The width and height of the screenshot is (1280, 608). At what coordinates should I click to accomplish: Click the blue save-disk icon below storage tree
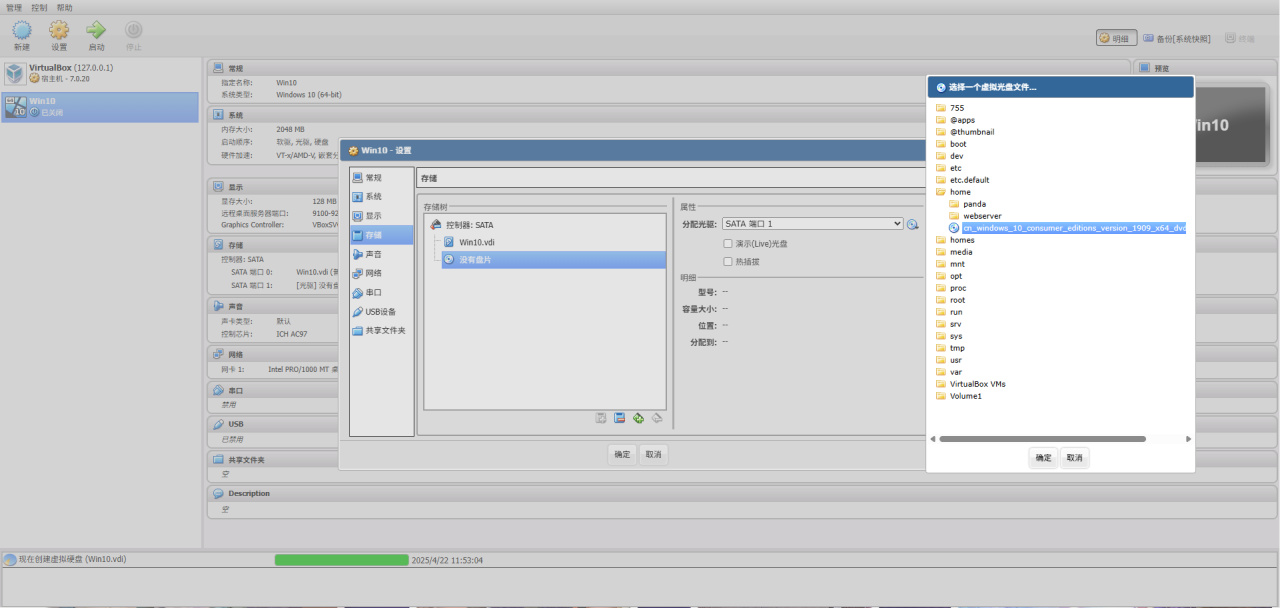pyautogui.click(x=620, y=418)
